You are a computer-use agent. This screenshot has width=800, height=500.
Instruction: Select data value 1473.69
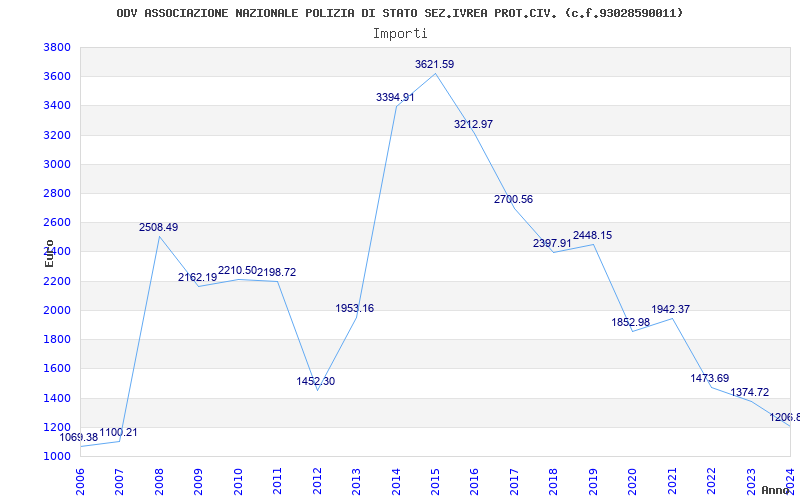point(710,379)
